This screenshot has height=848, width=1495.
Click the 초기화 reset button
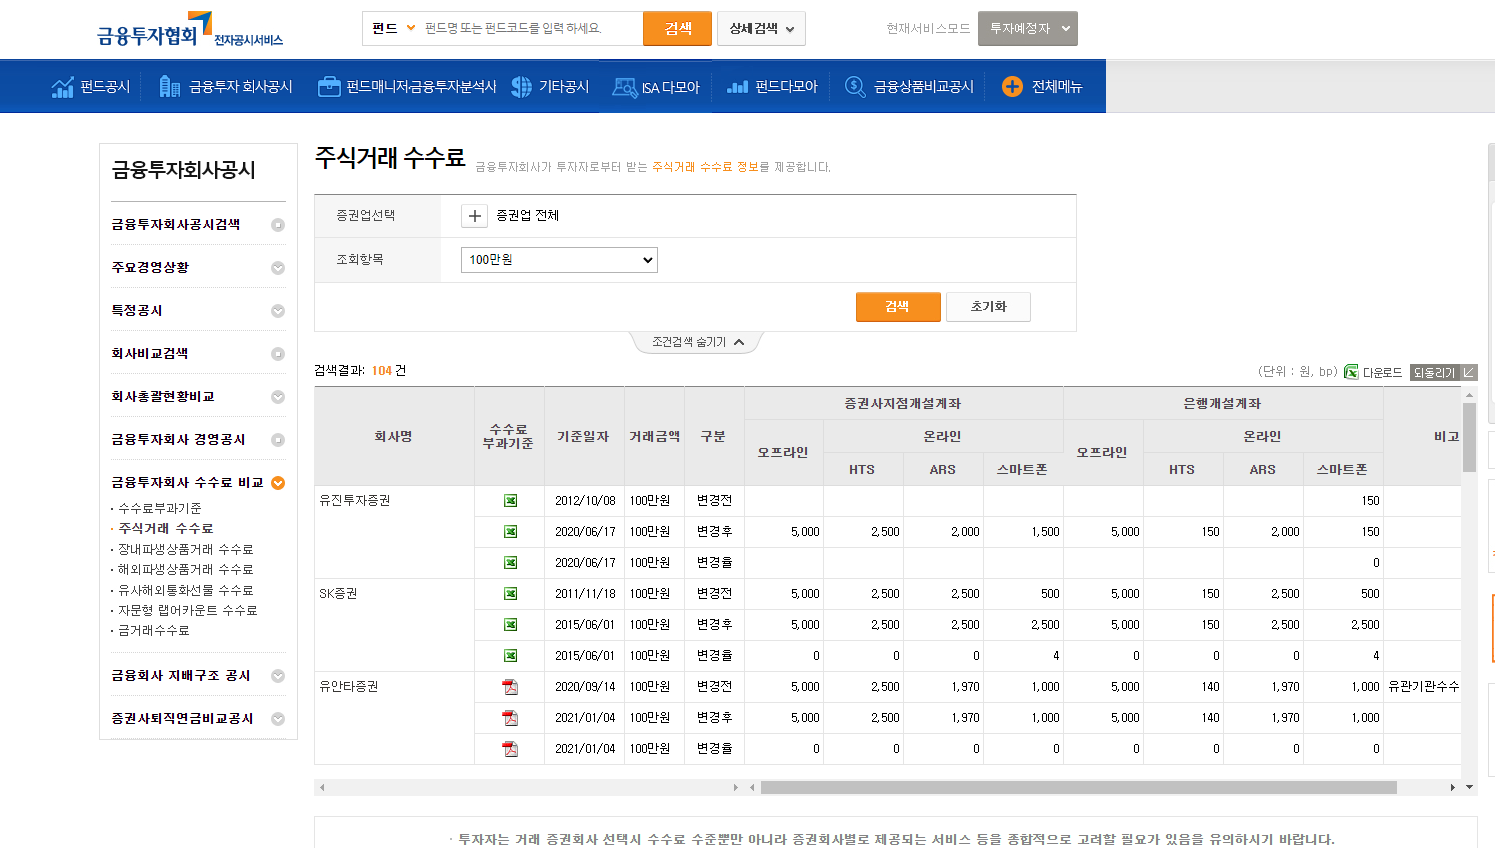pos(988,307)
